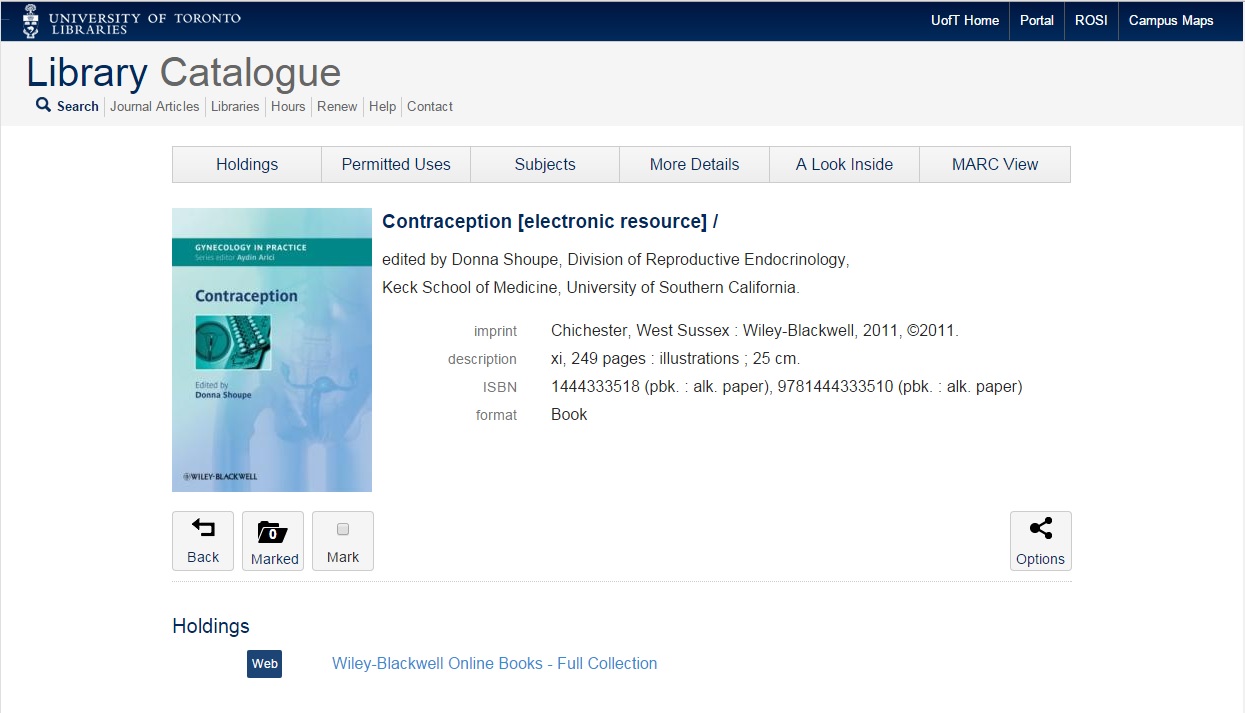Click the Holdings section heading
The image size is (1245, 713).
(x=211, y=626)
